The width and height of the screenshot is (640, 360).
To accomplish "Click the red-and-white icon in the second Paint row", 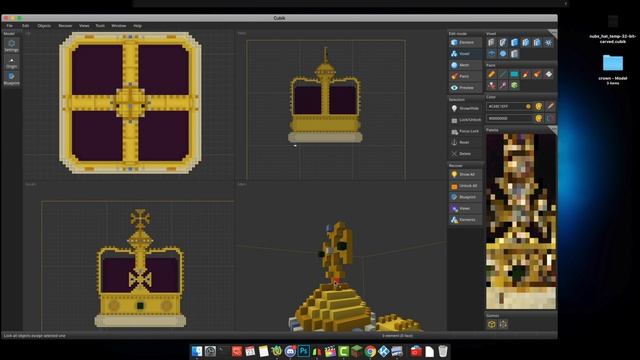I will coord(491,85).
